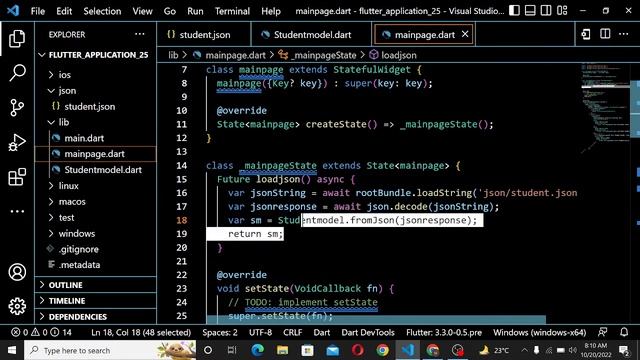Open the File menu

coord(38,11)
